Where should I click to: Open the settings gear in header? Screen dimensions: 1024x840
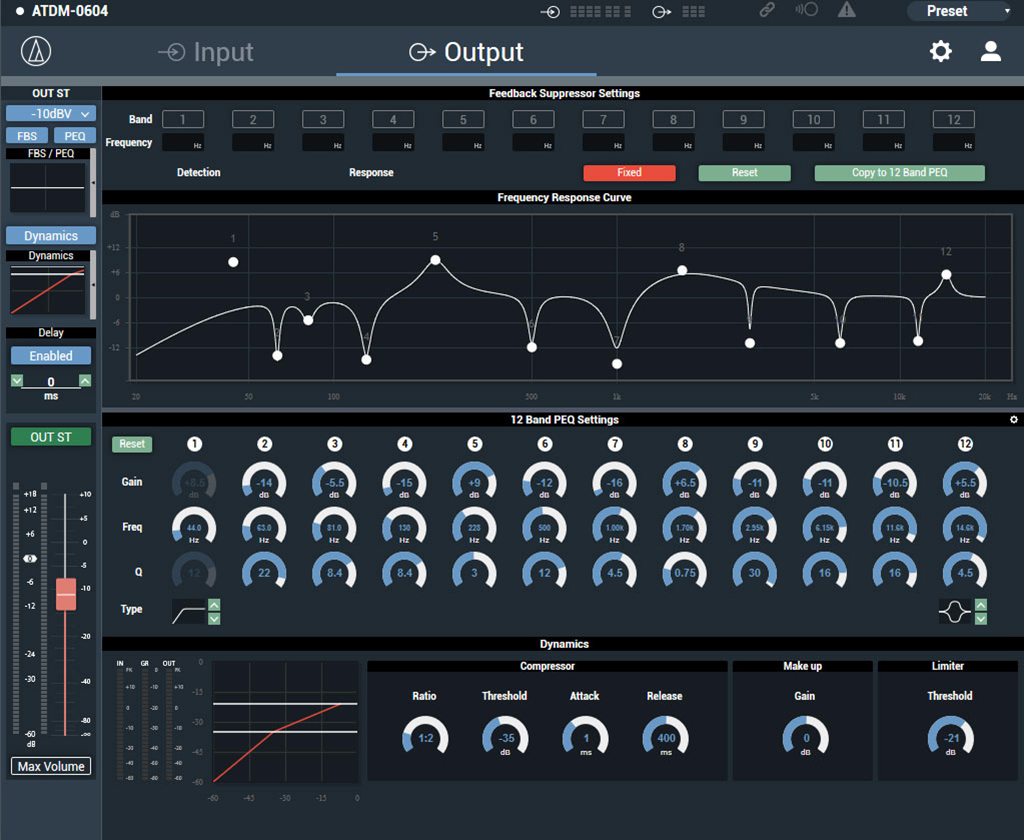coord(941,52)
